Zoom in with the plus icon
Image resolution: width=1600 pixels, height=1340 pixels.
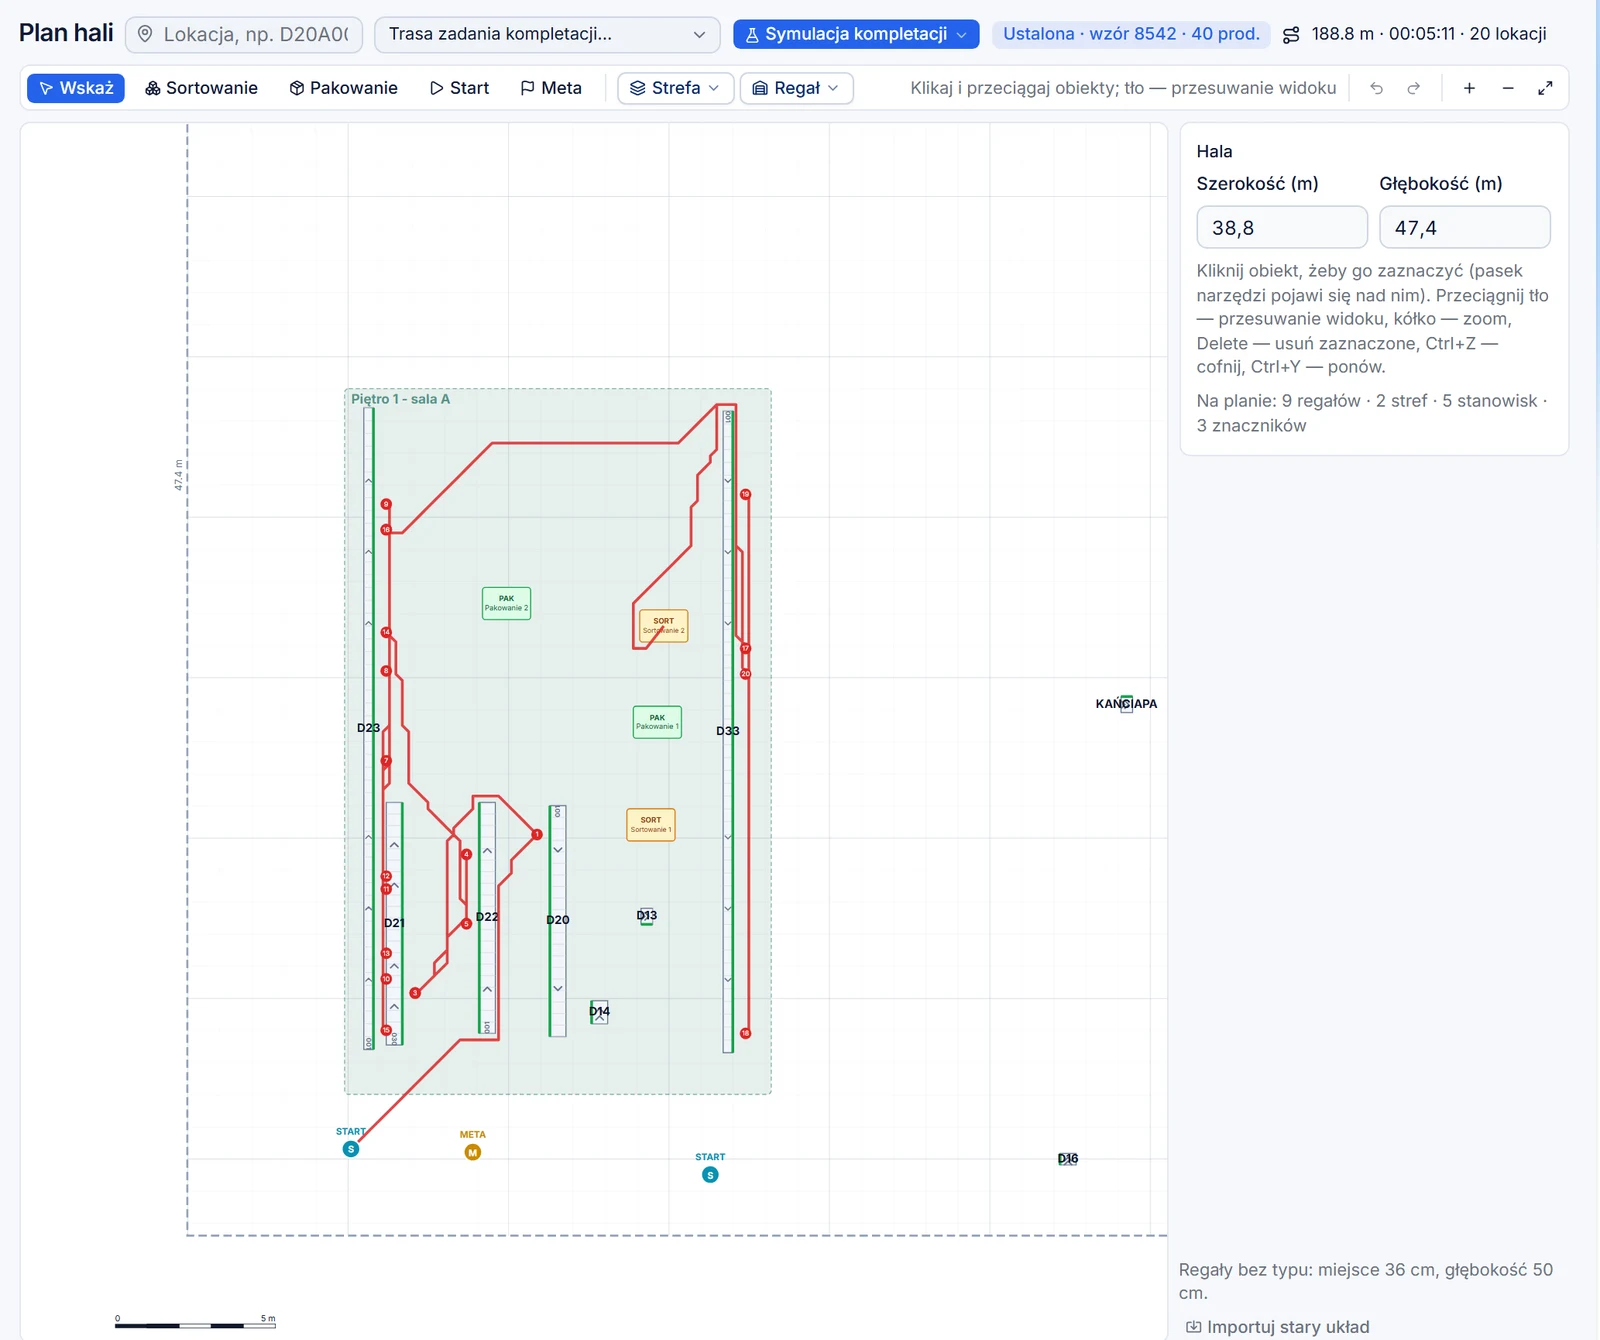[1469, 88]
